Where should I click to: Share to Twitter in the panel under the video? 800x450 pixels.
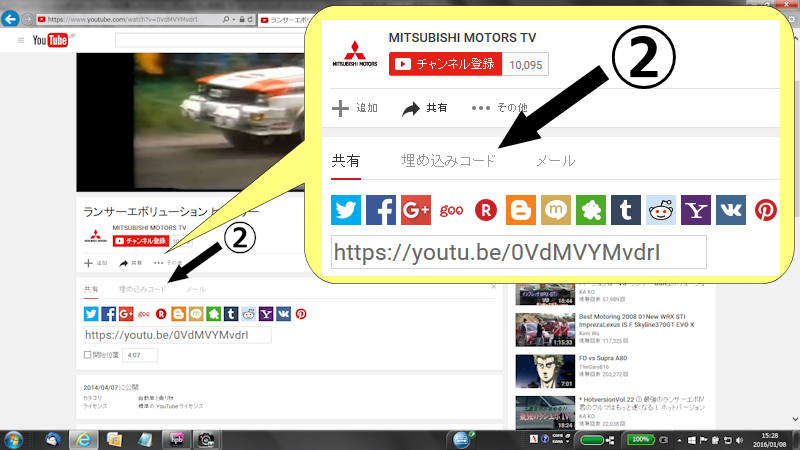91,314
